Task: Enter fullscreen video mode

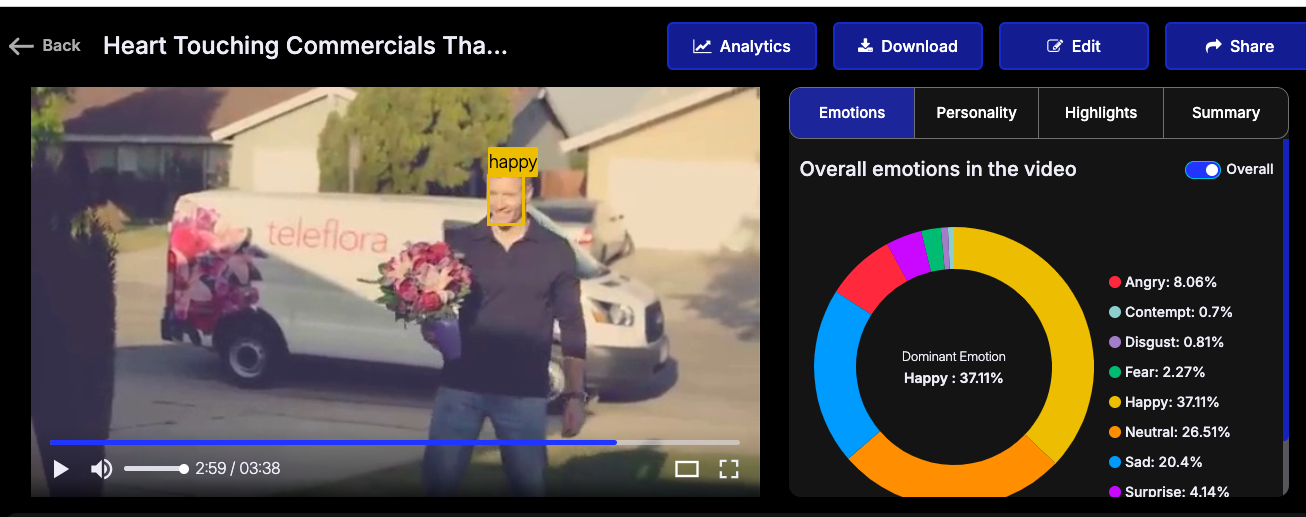Action: click(x=729, y=469)
